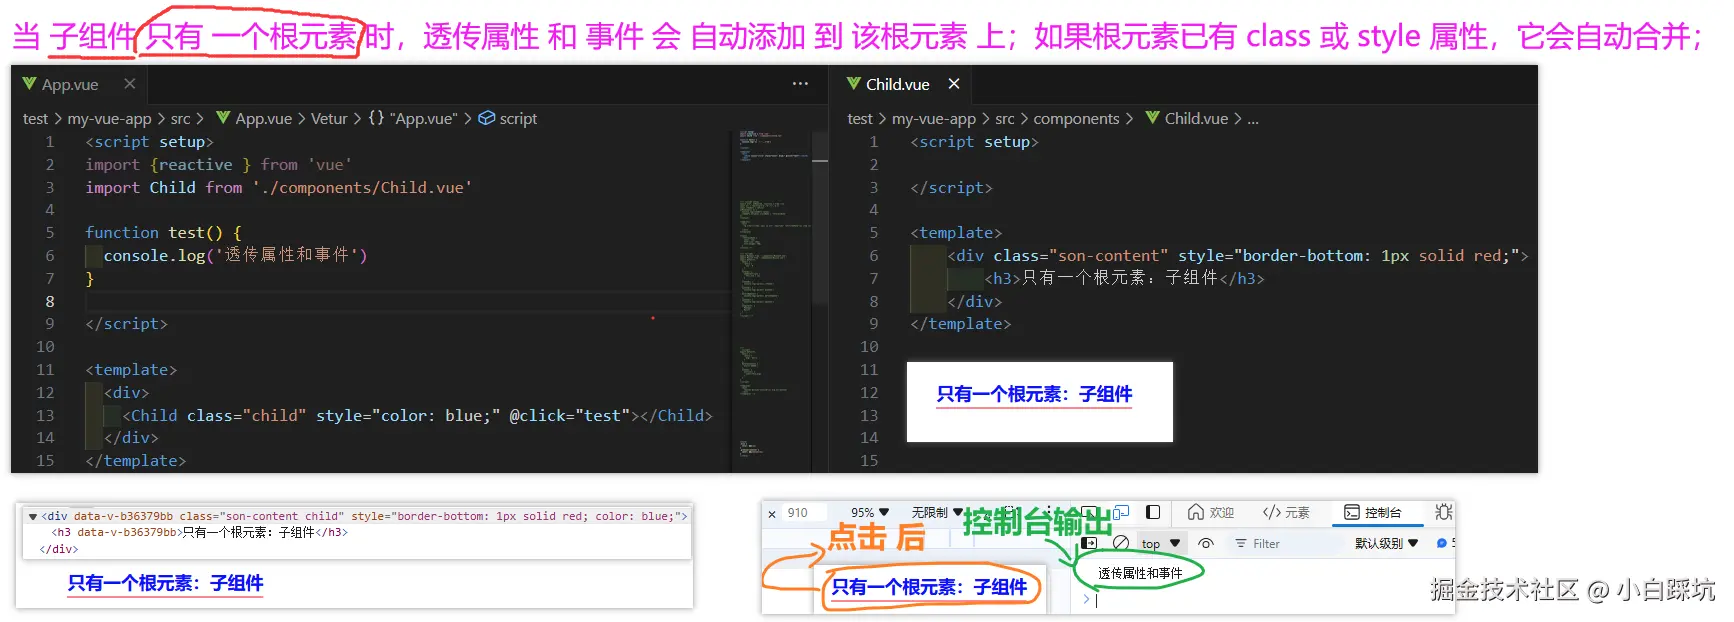Click the script cube breadcrumb
Image resolution: width=1734 pixels, height=622 pixels.
tap(508, 119)
